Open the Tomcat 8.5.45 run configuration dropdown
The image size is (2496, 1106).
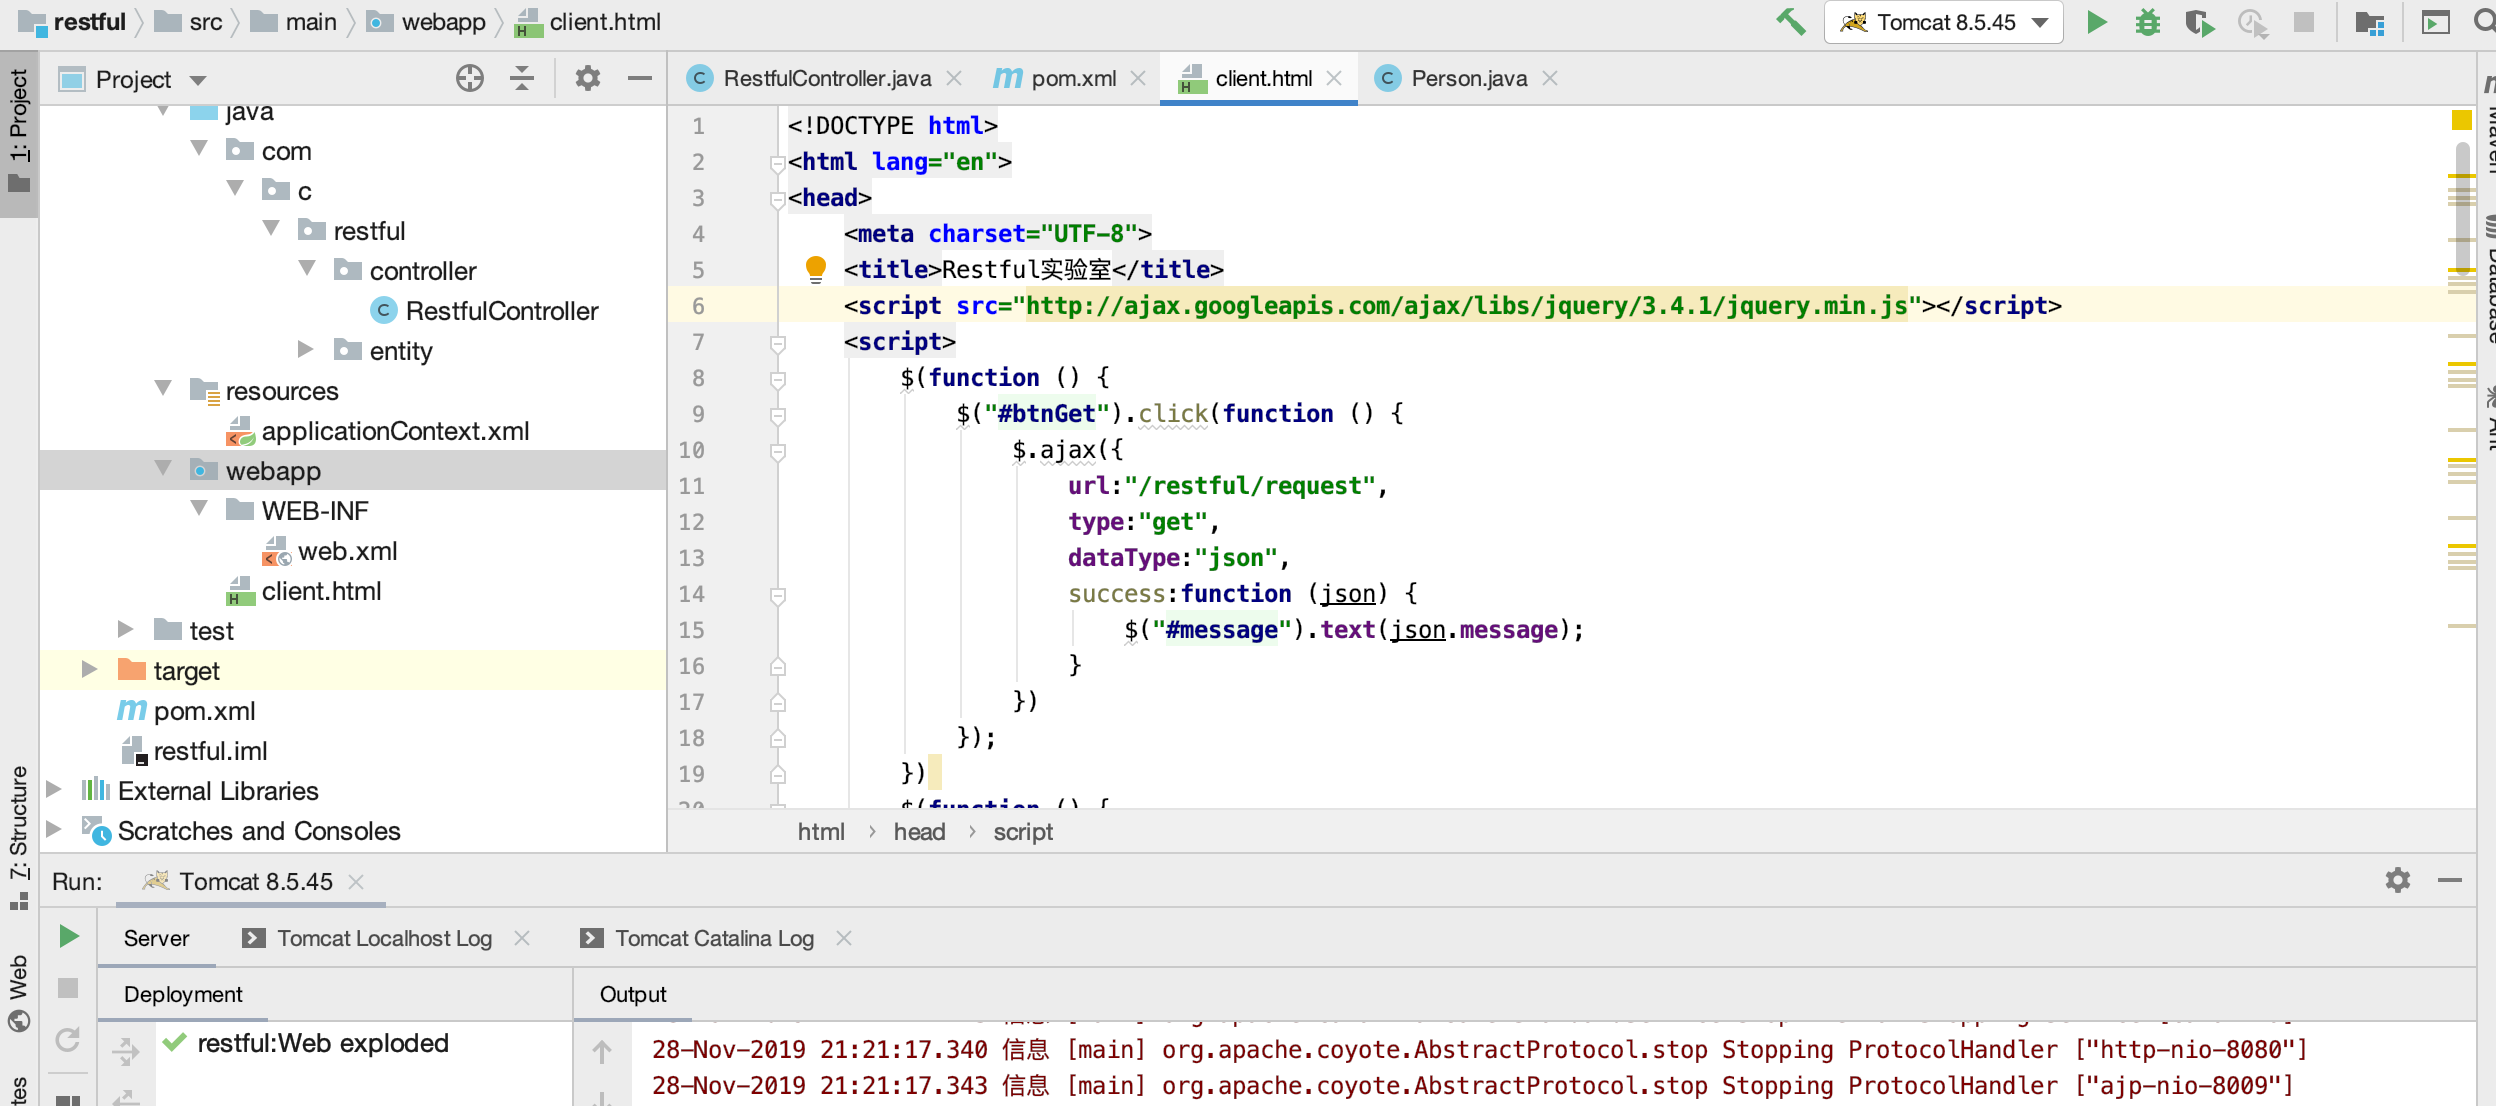(x=1943, y=22)
